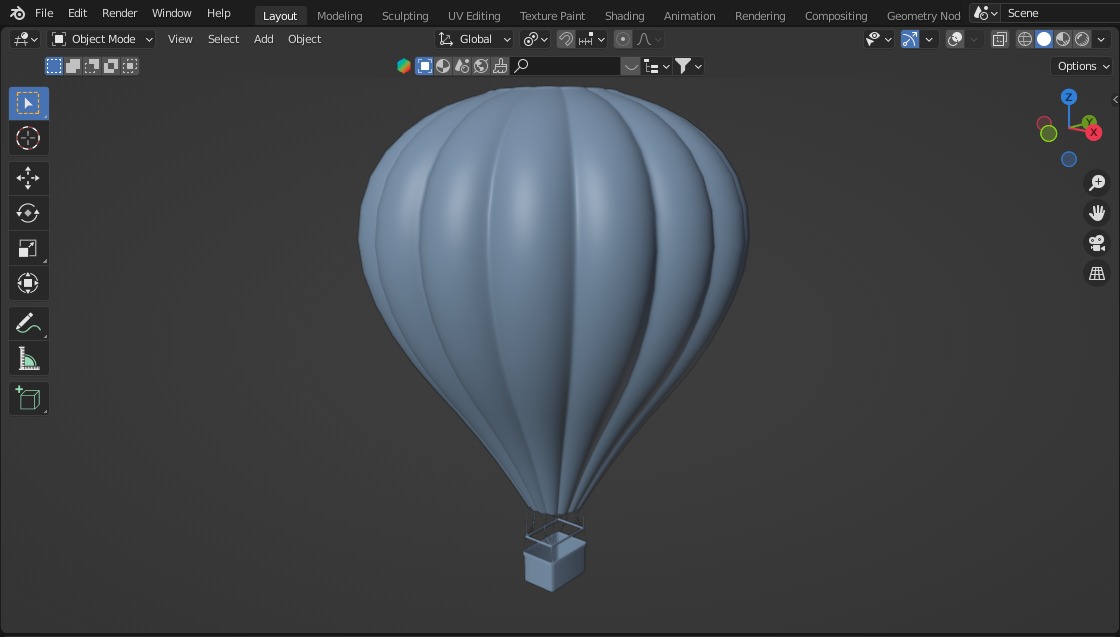Click the Zoom magnifier viewport icon
Image resolution: width=1120 pixels, height=637 pixels.
tap(1096, 183)
